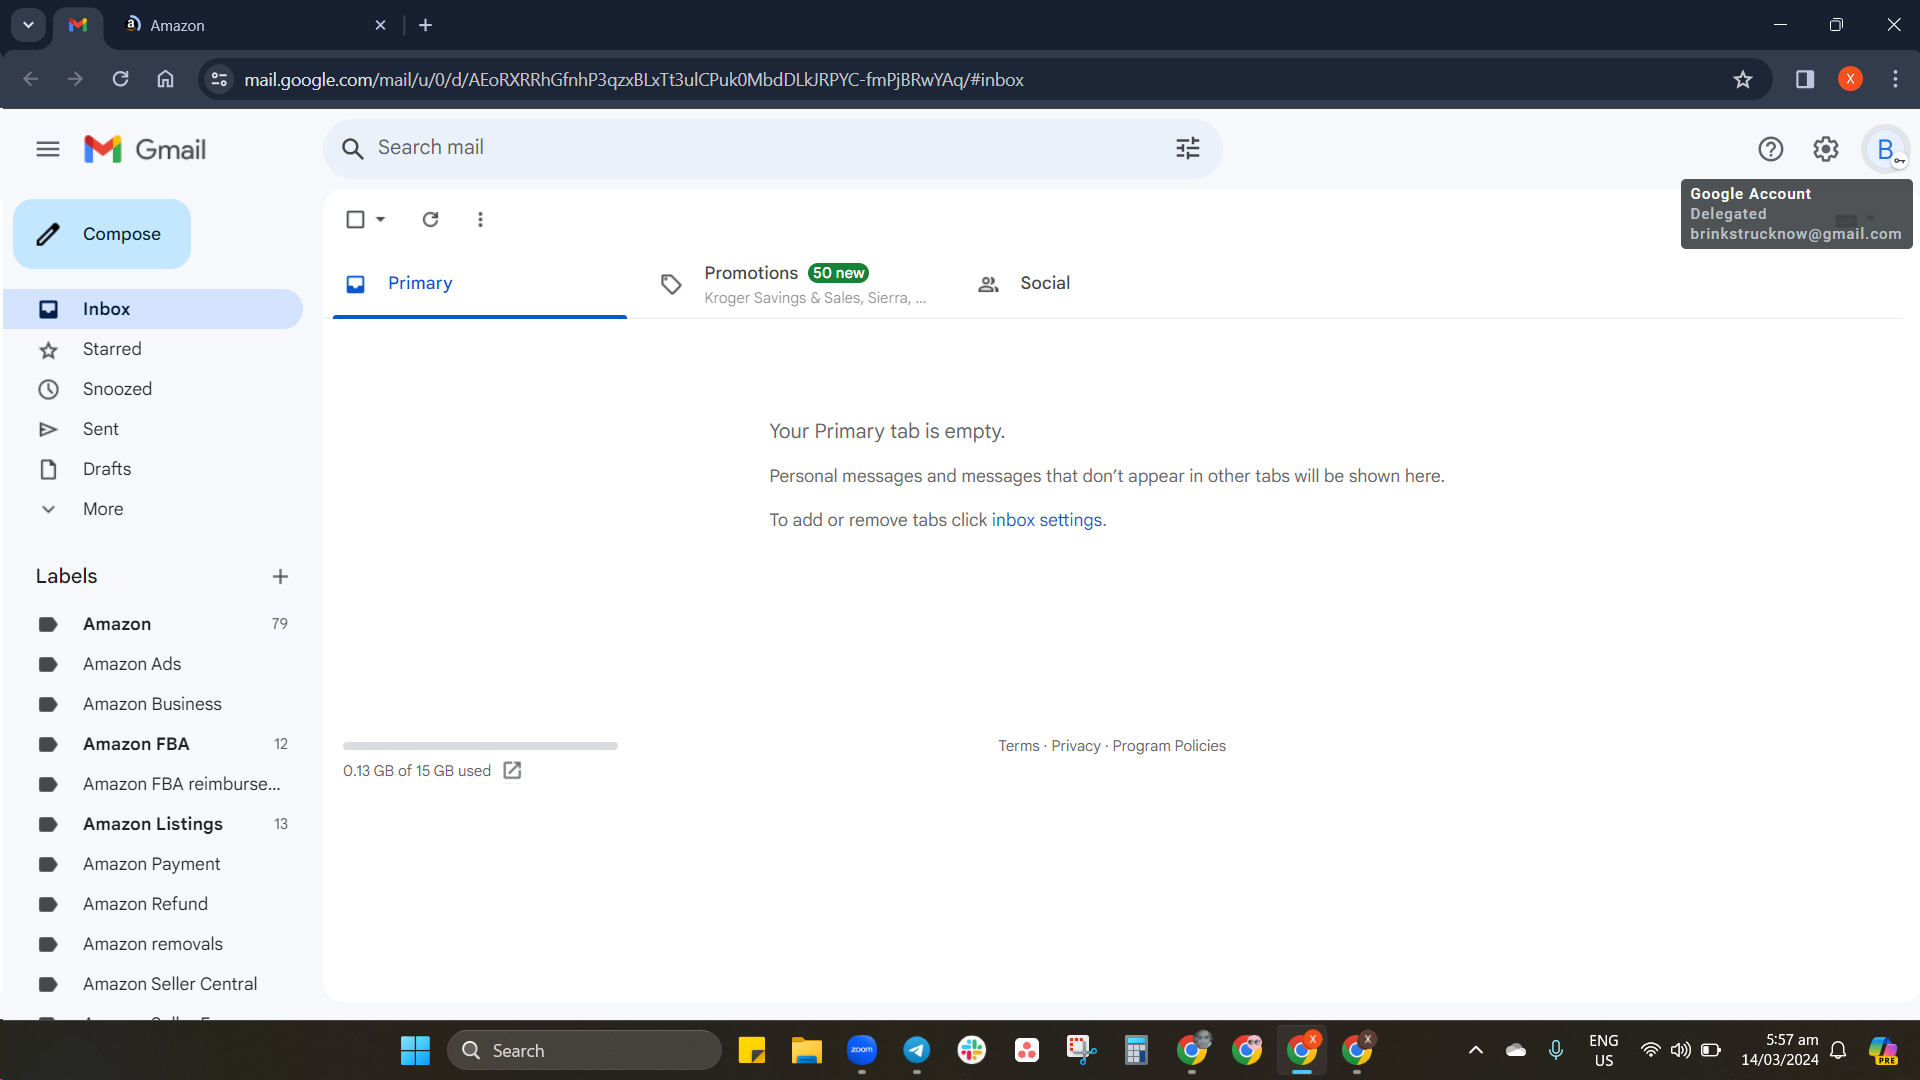Click the Chrome address bar URL
Viewport: 1920px width, 1080px height.
634,79
